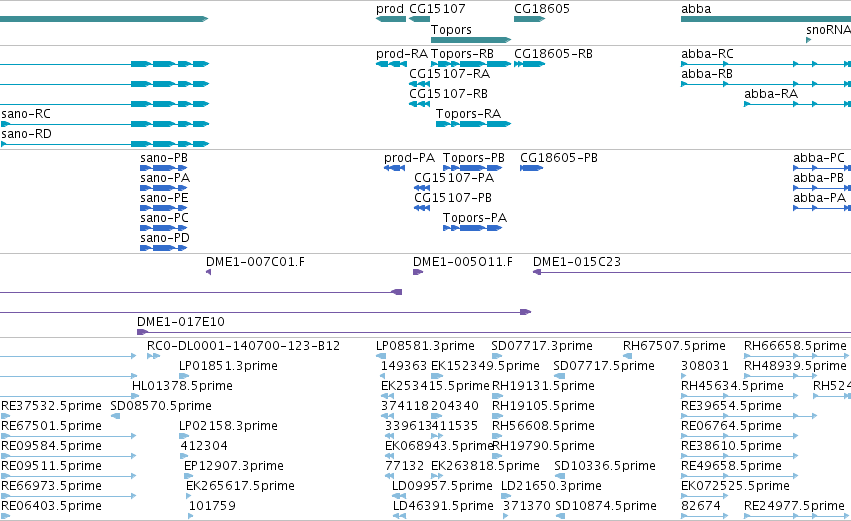The image size is (851, 521).
Task: Select the SD07717.3prime EST label
Action: pos(542,346)
